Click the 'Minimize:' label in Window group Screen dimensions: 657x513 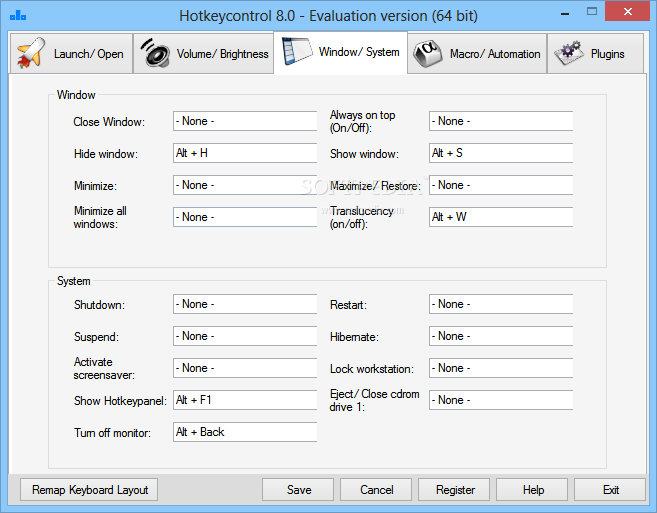coord(95,186)
